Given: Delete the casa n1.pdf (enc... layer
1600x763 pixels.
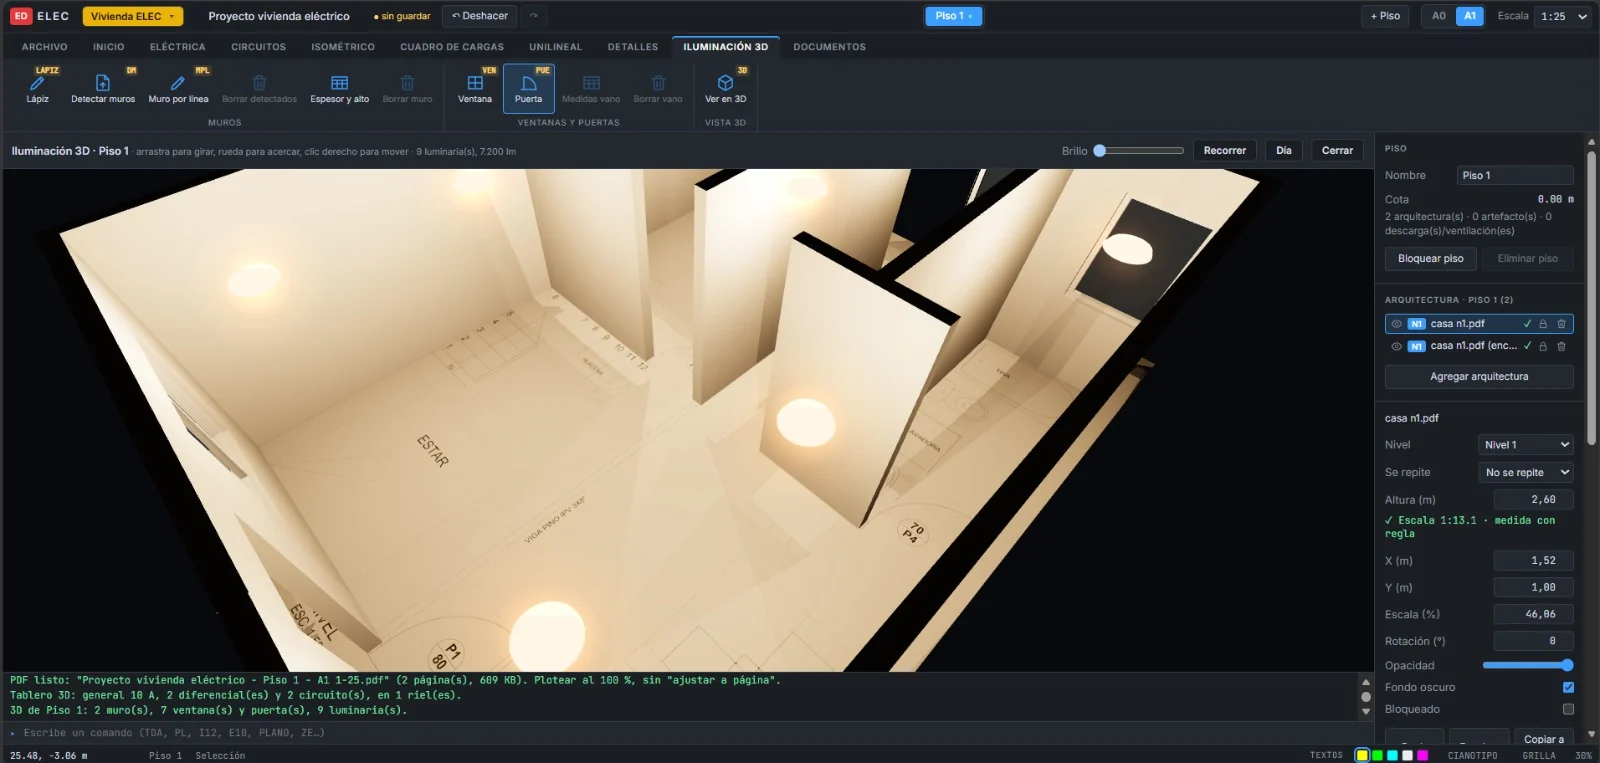Looking at the screenshot, I should coord(1561,346).
